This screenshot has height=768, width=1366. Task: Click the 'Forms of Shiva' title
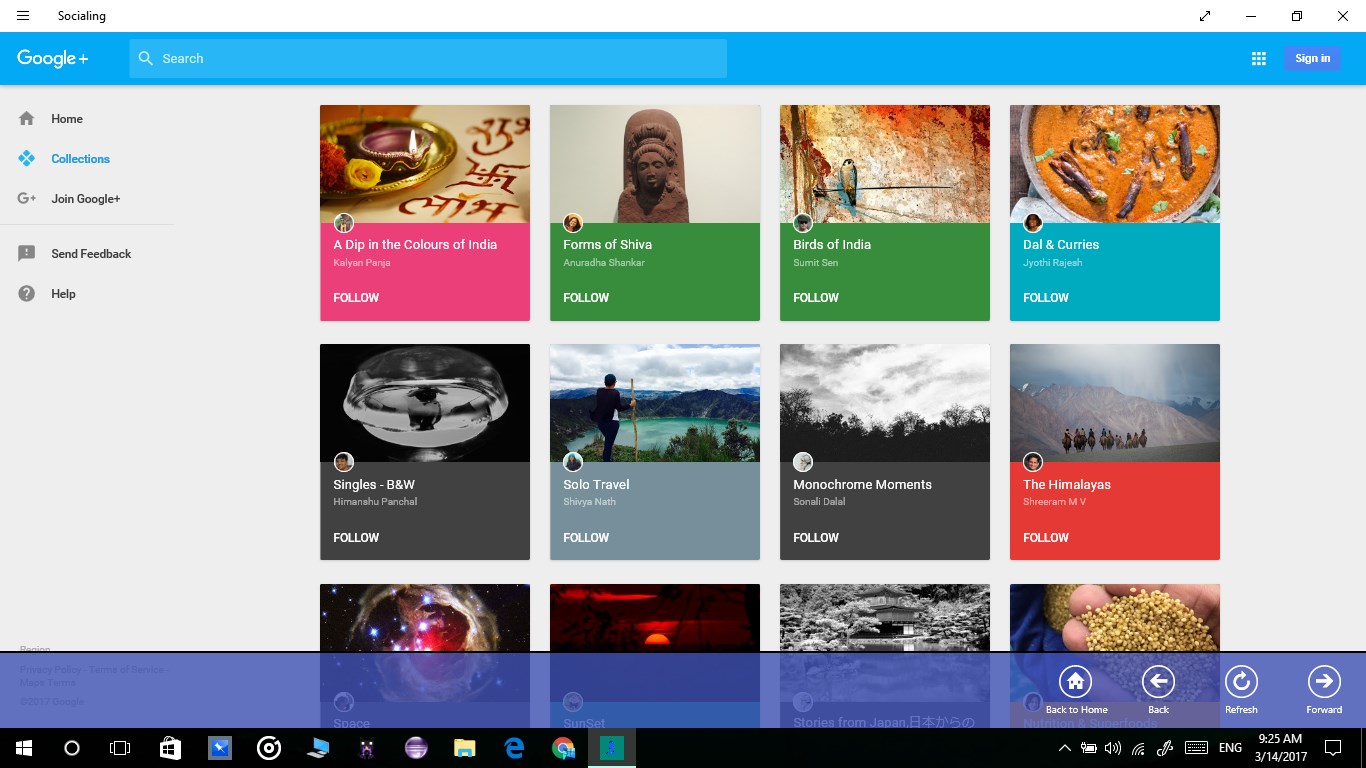click(x=607, y=245)
